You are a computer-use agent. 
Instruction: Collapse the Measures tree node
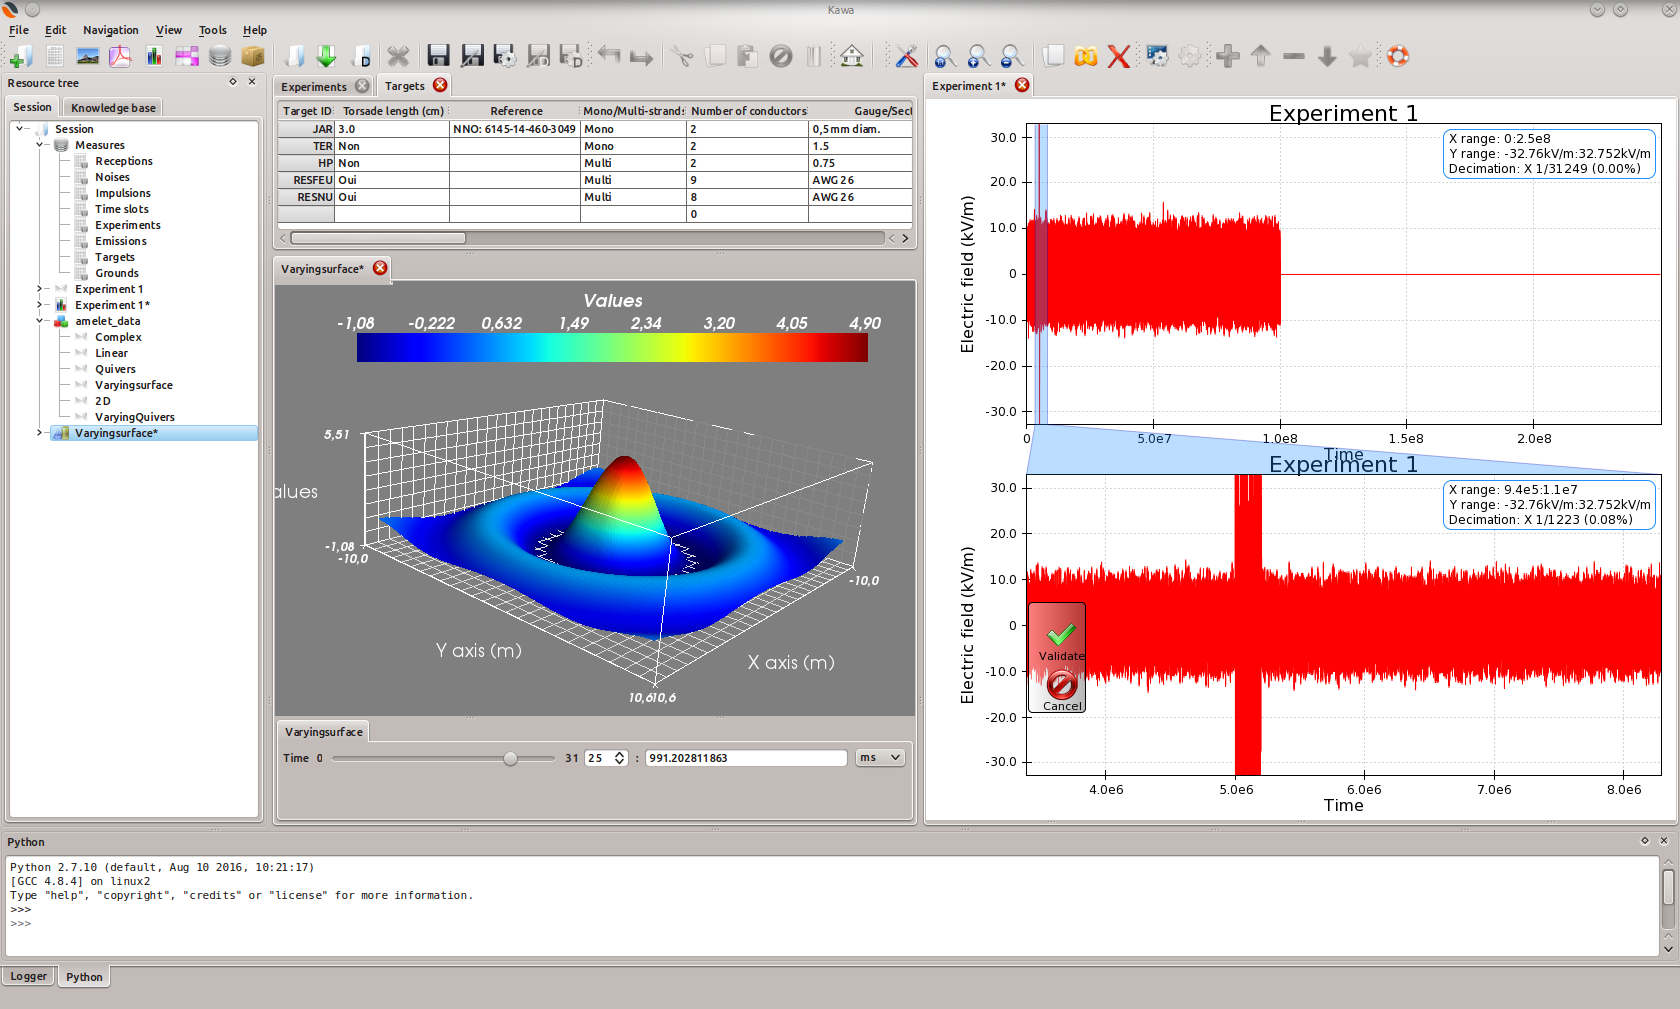coord(40,145)
